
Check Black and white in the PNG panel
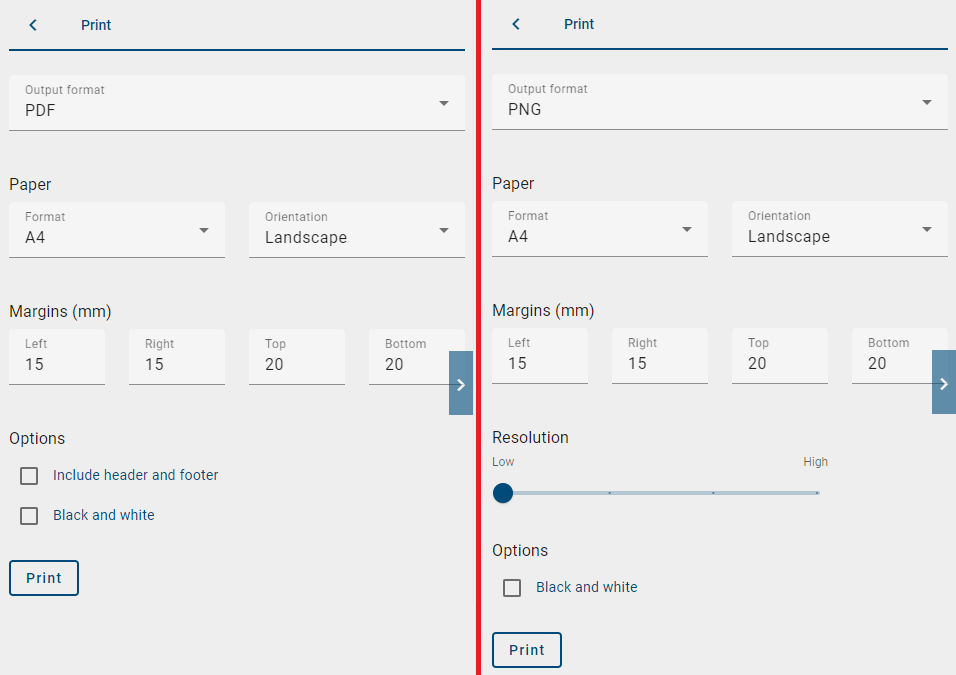512,587
